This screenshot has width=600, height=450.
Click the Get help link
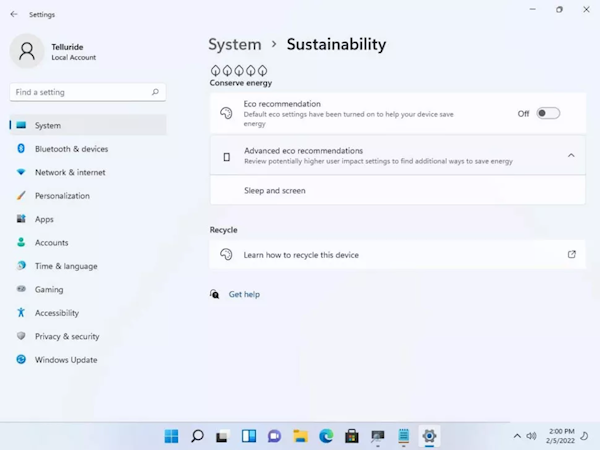tap(244, 294)
